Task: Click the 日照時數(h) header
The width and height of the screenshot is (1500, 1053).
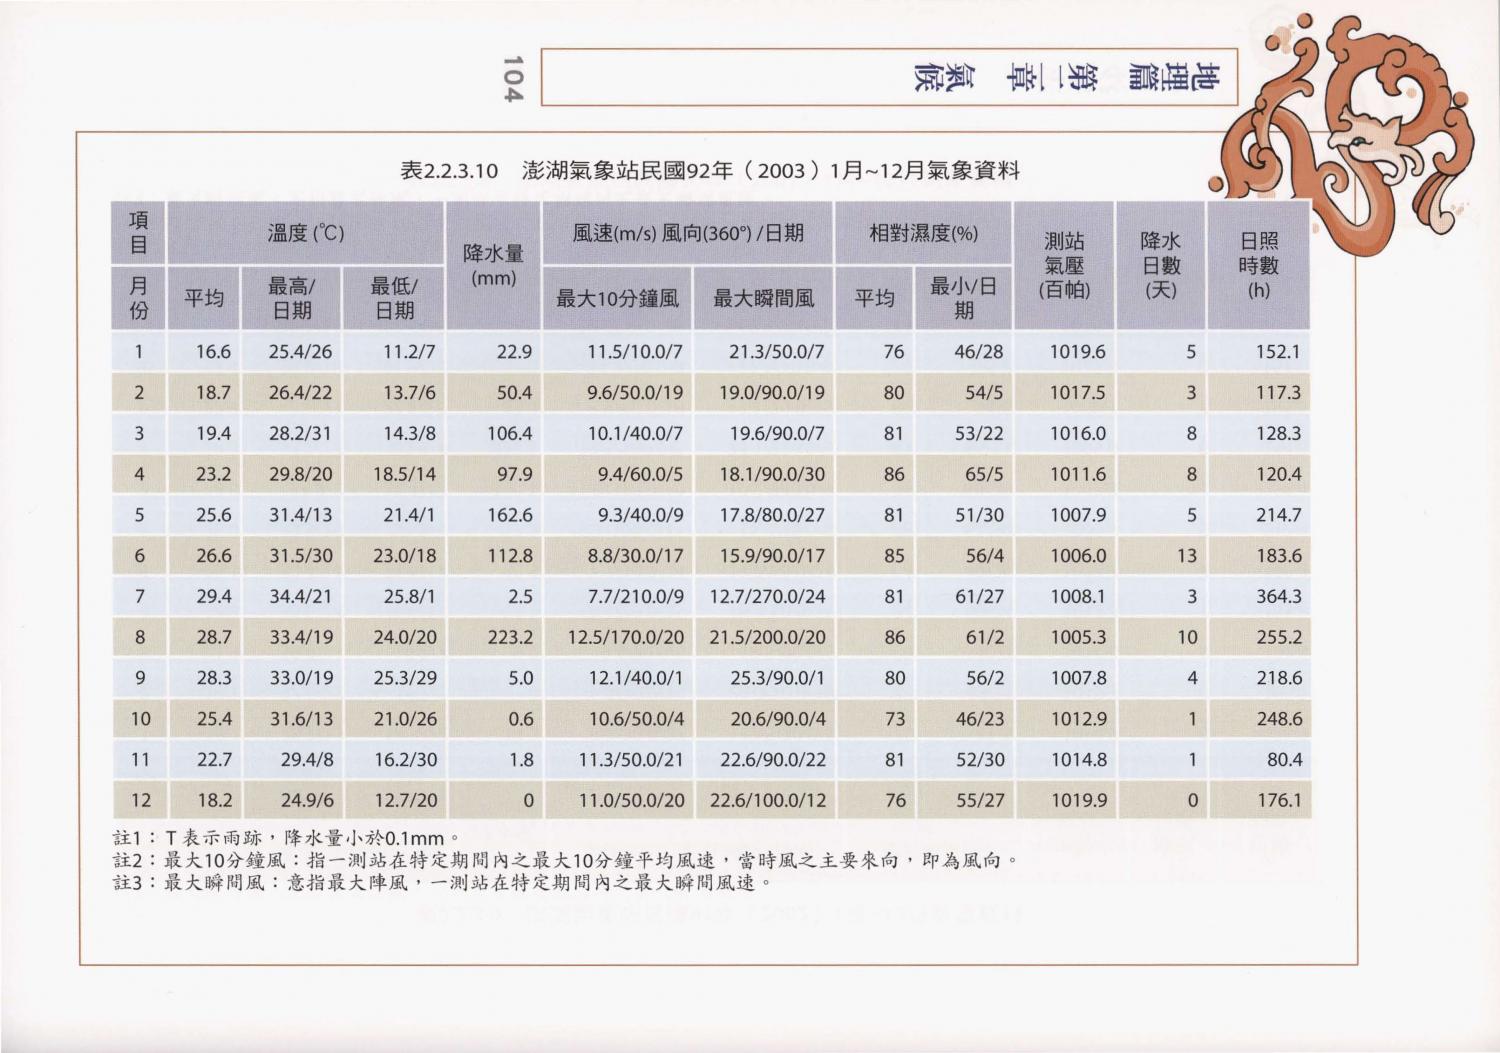Action: (1258, 265)
